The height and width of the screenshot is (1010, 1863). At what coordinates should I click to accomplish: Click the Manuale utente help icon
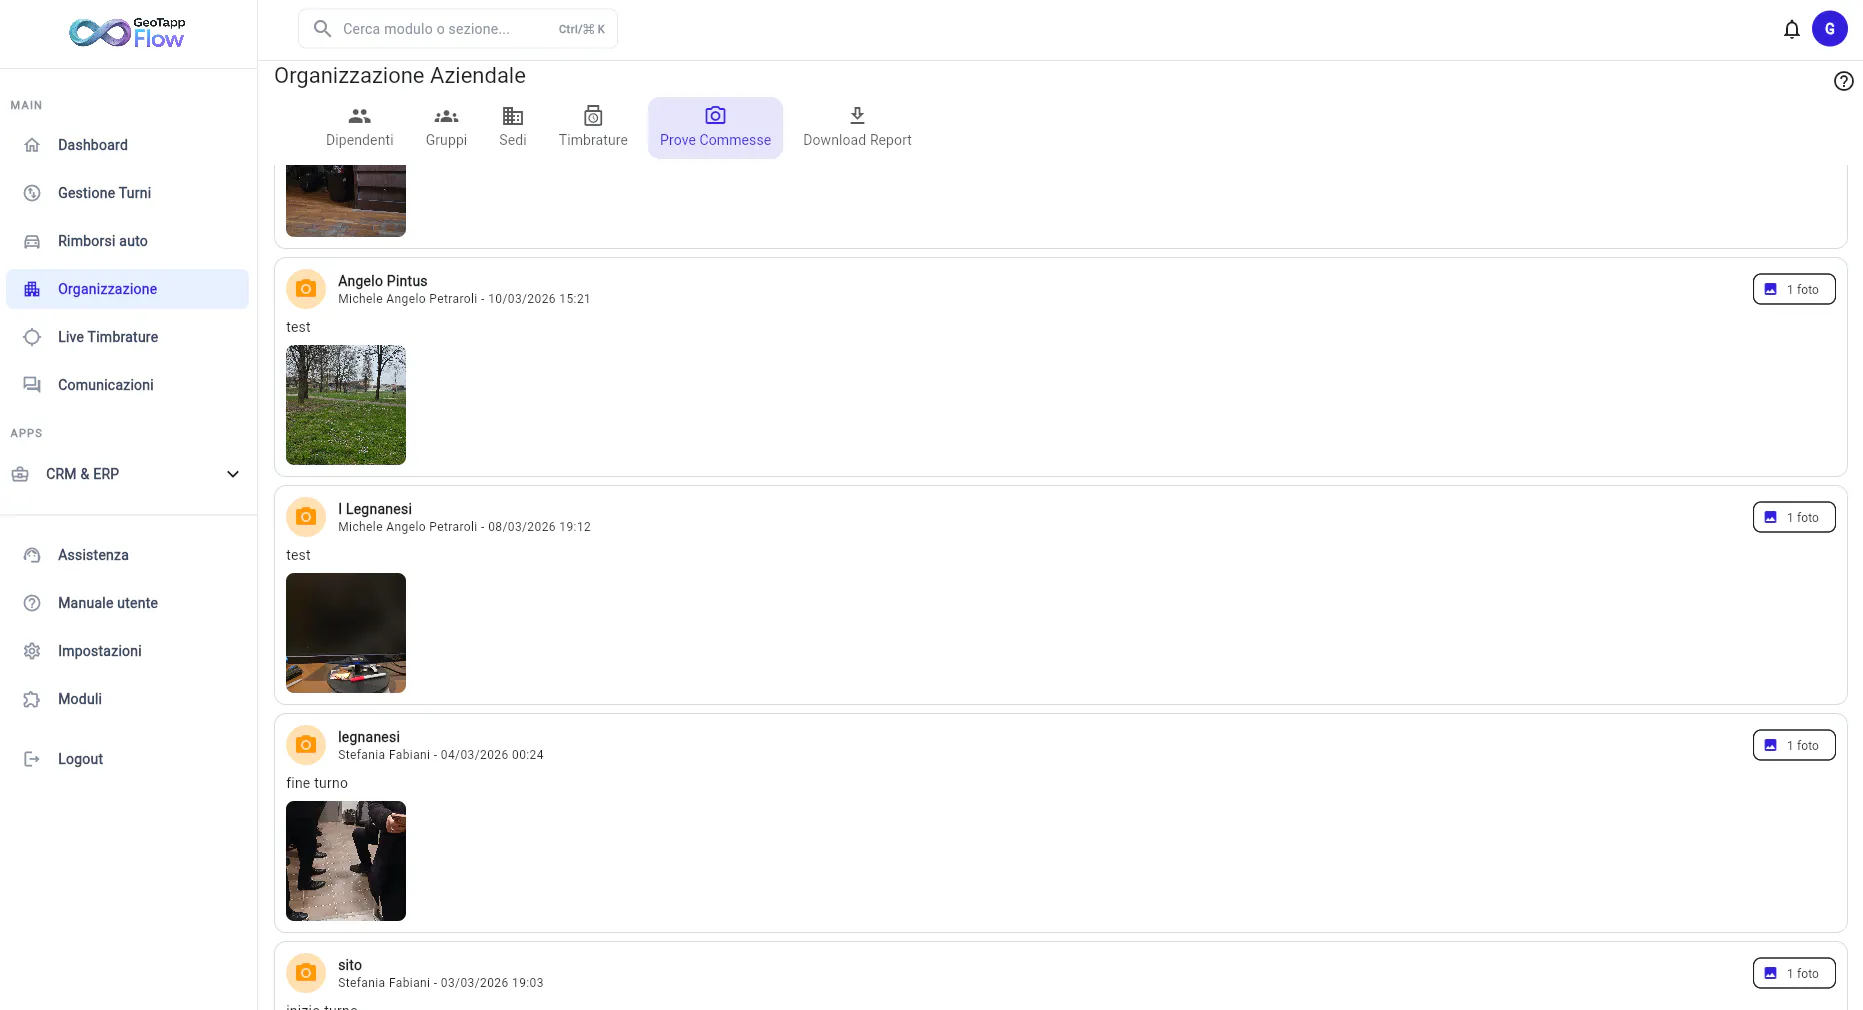32,603
